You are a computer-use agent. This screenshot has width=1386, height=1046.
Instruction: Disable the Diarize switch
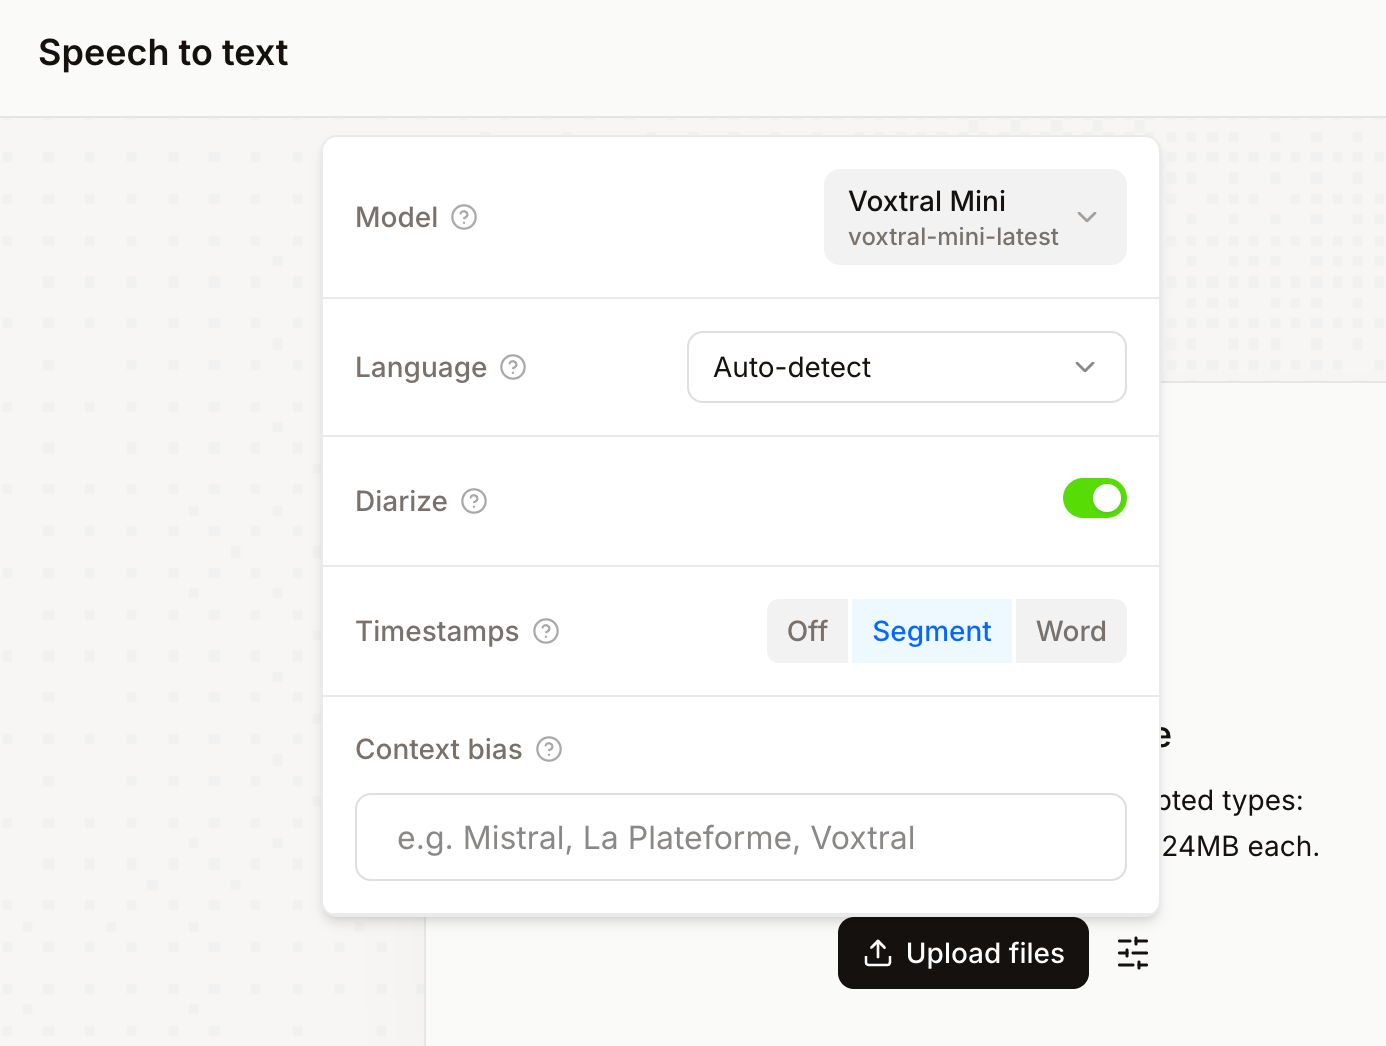(1094, 498)
